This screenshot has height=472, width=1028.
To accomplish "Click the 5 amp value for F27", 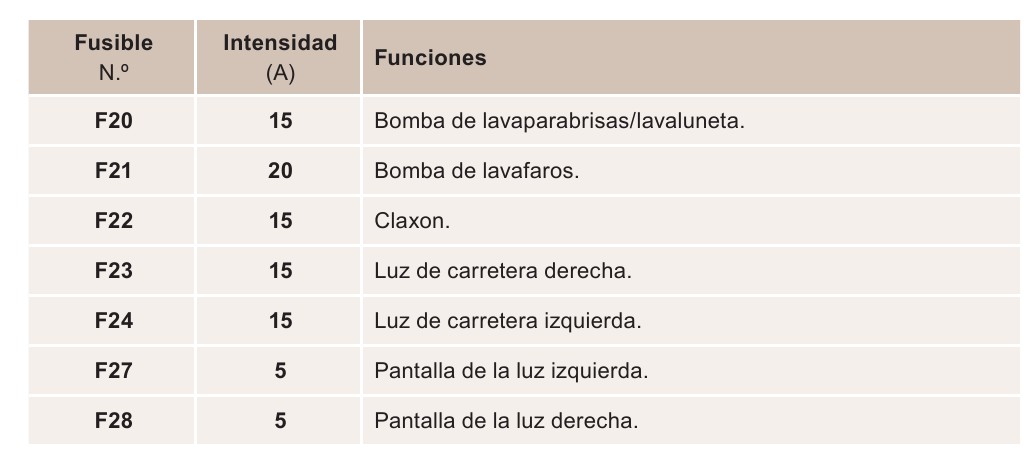I will (x=280, y=370).
